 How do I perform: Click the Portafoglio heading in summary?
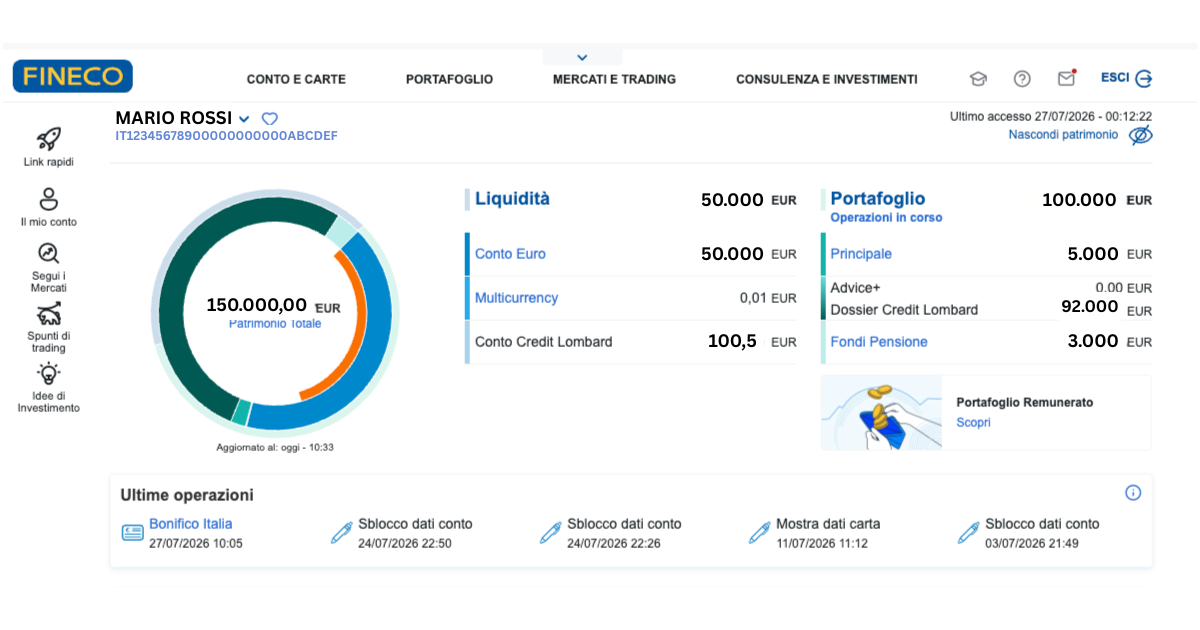point(878,198)
